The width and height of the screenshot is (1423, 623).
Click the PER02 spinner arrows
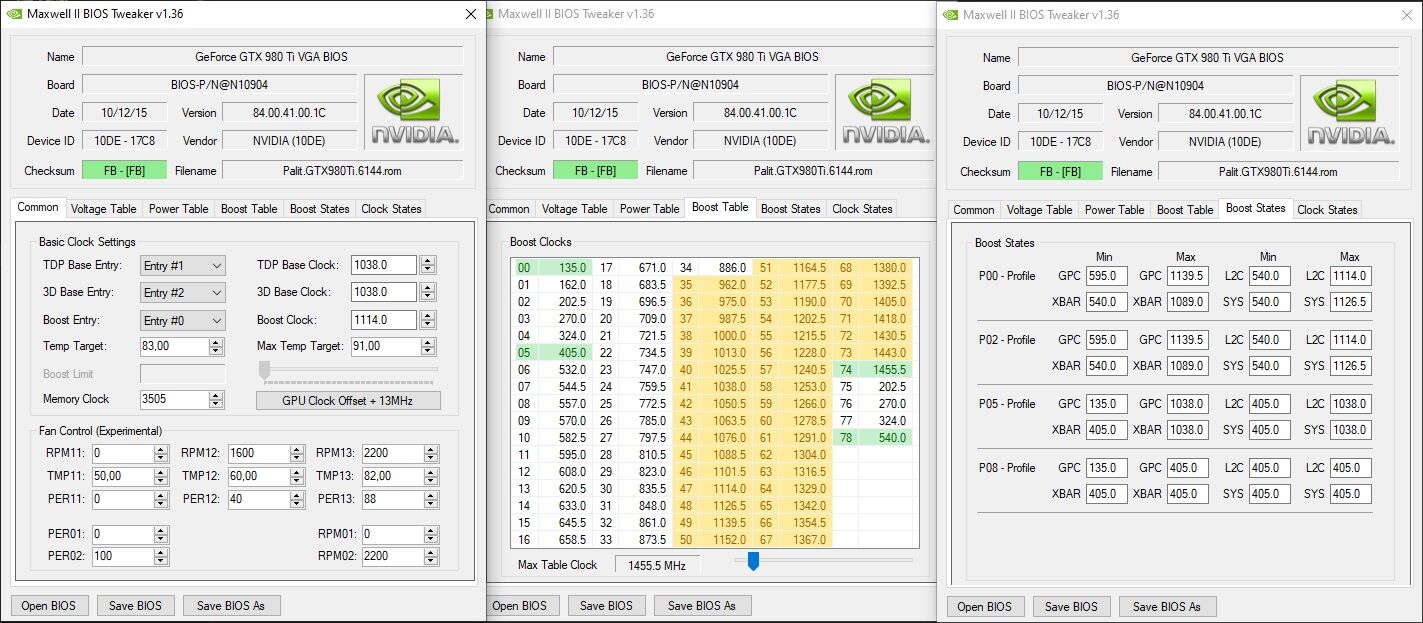[x=162, y=556]
